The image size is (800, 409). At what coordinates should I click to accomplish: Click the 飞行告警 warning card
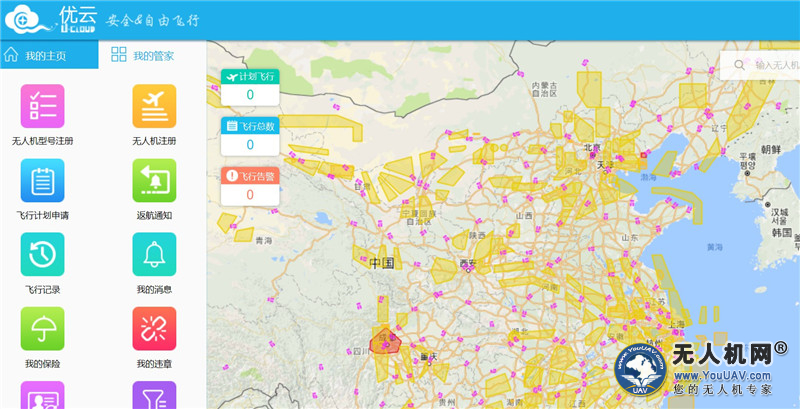pyautogui.click(x=249, y=185)
